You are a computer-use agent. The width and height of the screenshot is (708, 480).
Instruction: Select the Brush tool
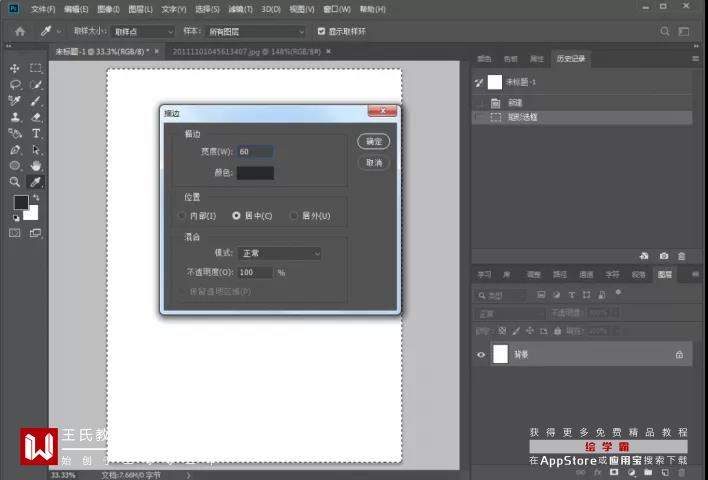[36, 101]
